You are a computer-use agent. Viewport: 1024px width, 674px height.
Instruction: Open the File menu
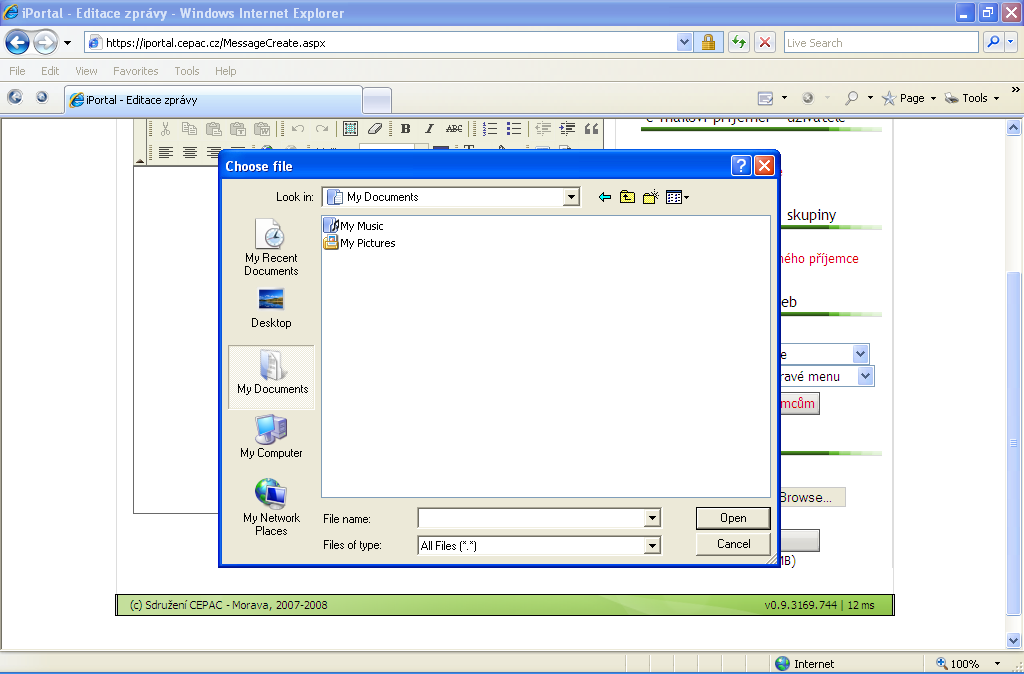click(x=17, y=71)
